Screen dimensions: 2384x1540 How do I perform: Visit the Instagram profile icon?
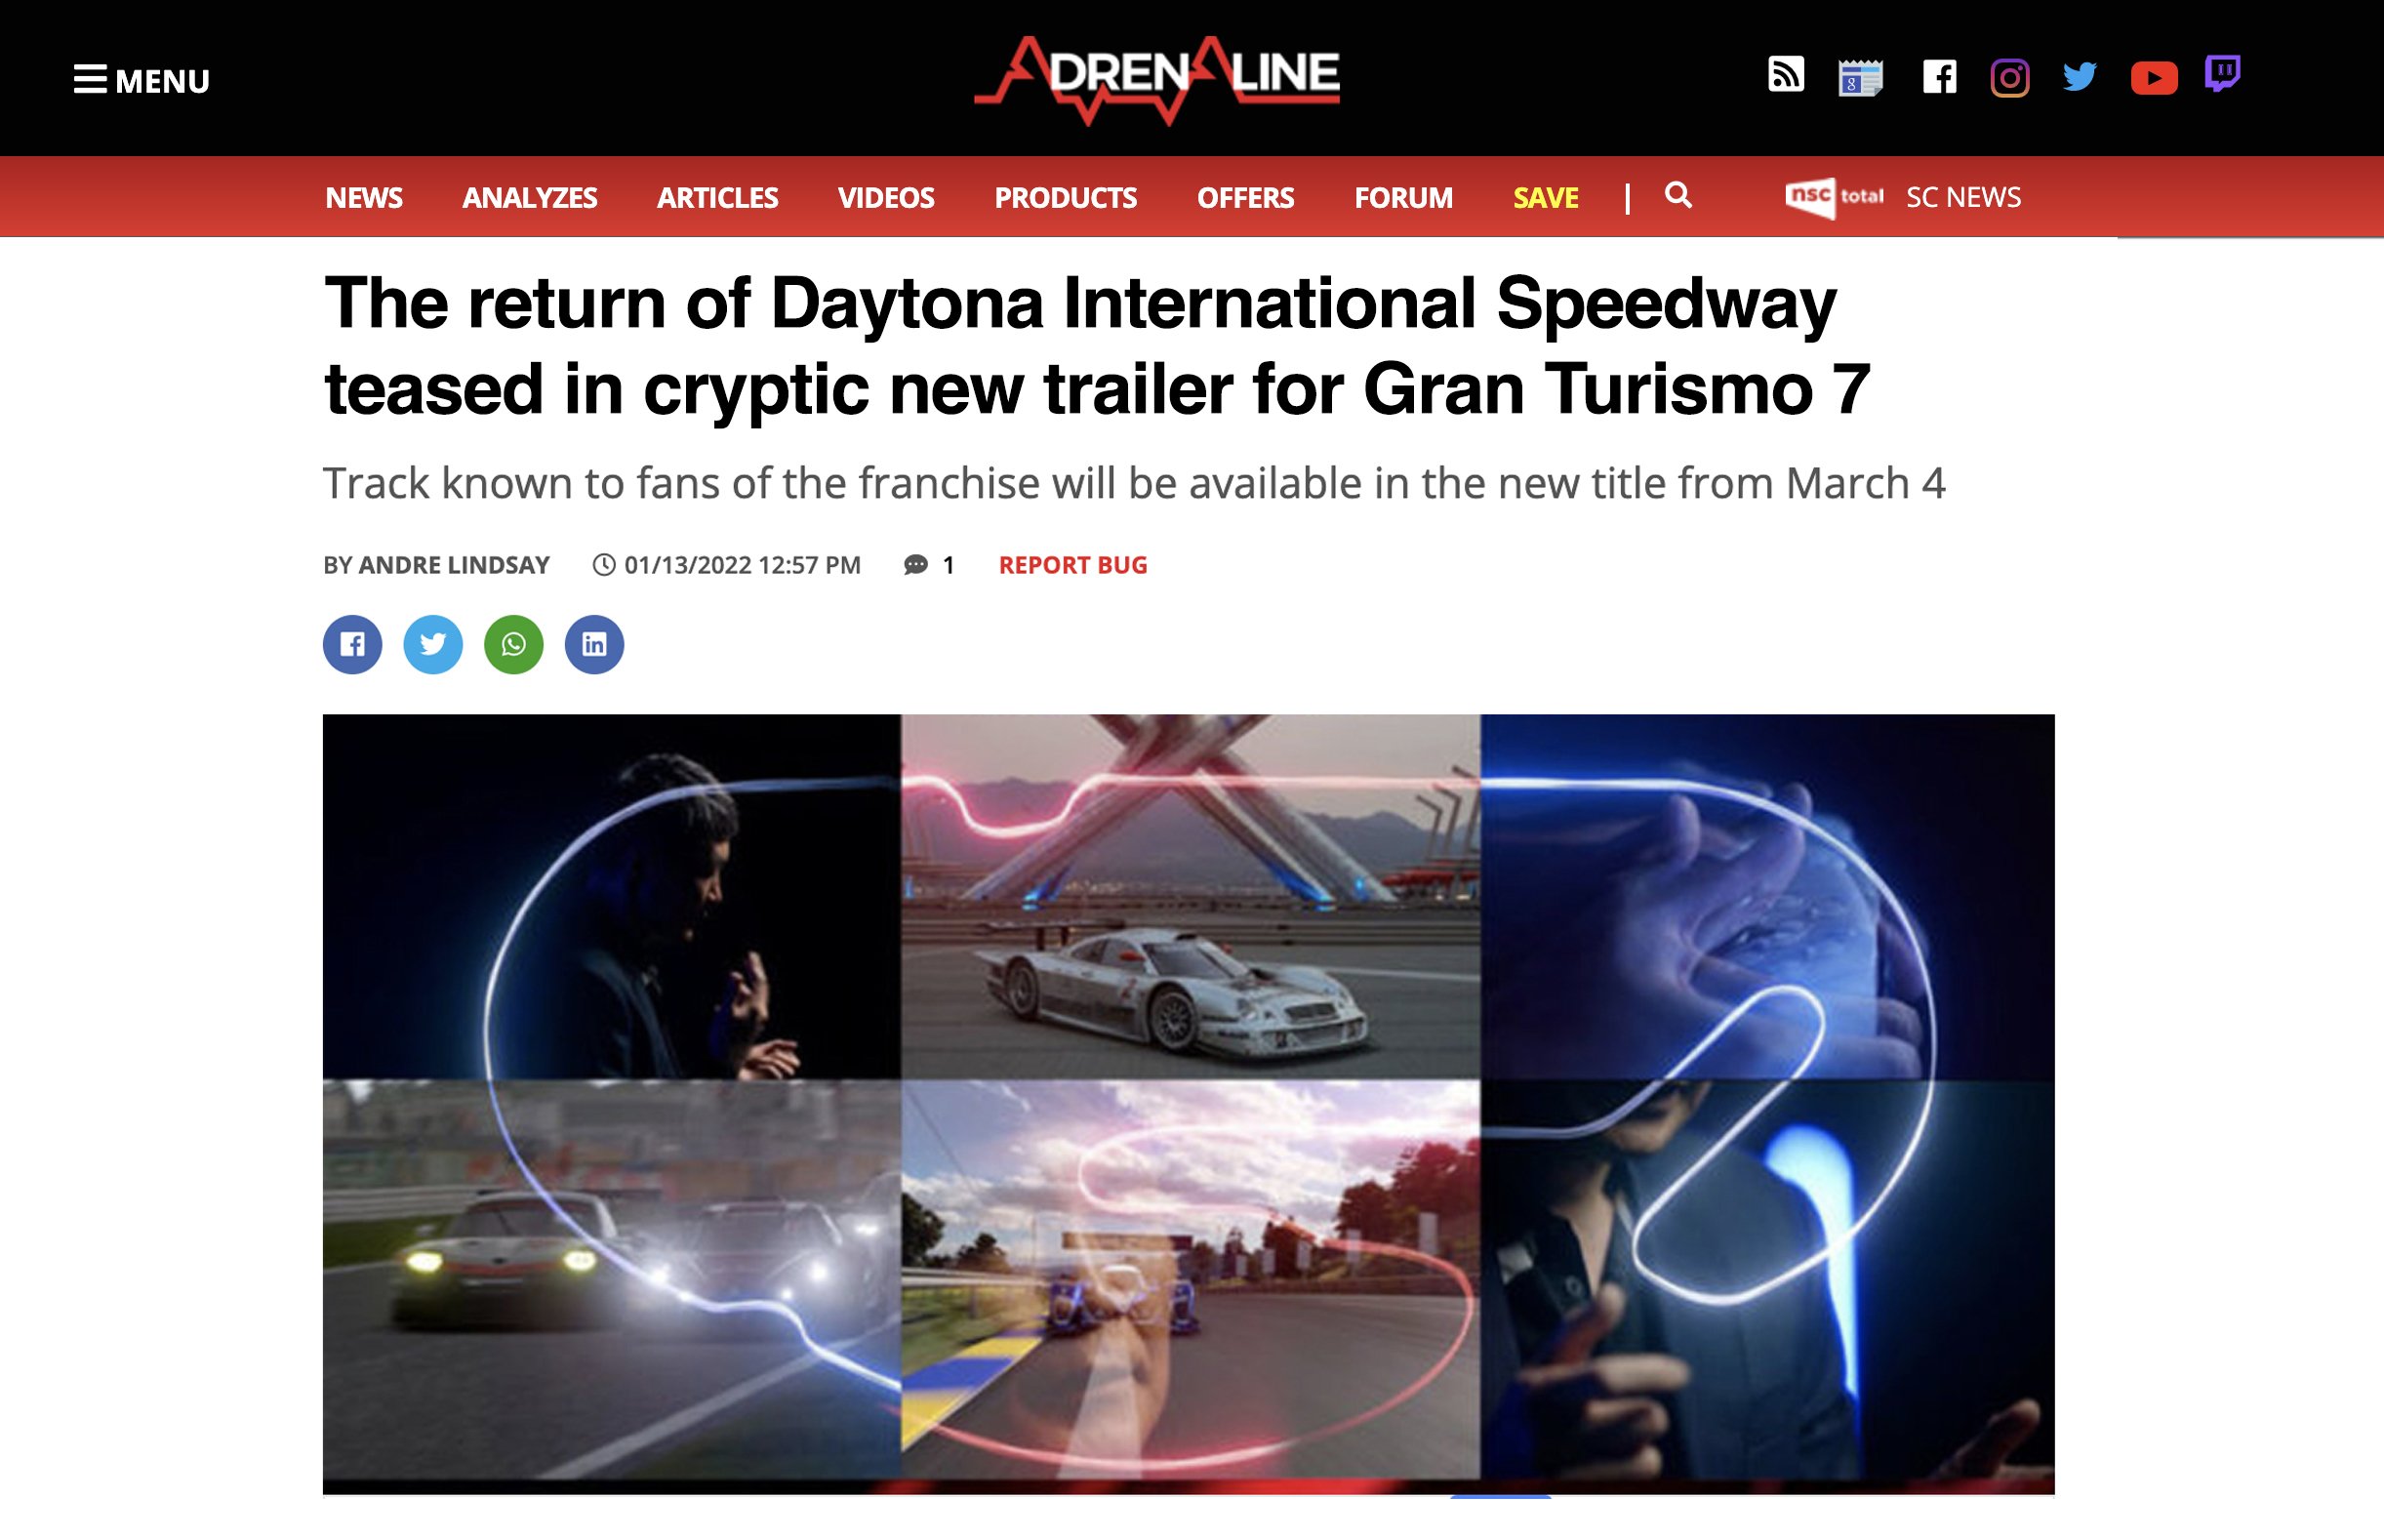(2009, 77)
